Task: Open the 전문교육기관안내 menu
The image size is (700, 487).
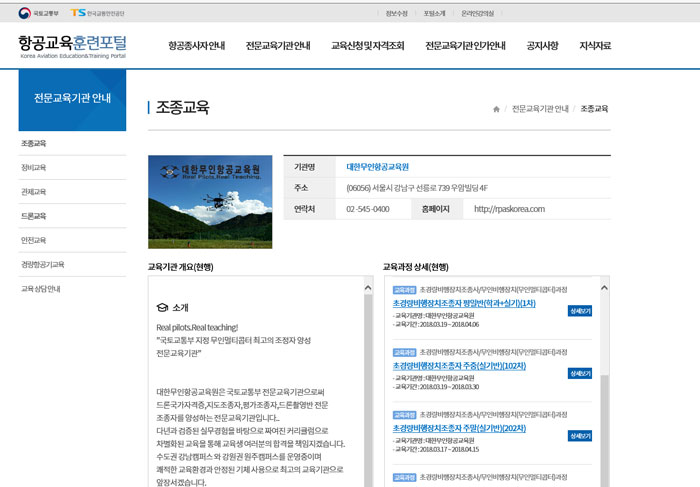Action: coord(278,46)
